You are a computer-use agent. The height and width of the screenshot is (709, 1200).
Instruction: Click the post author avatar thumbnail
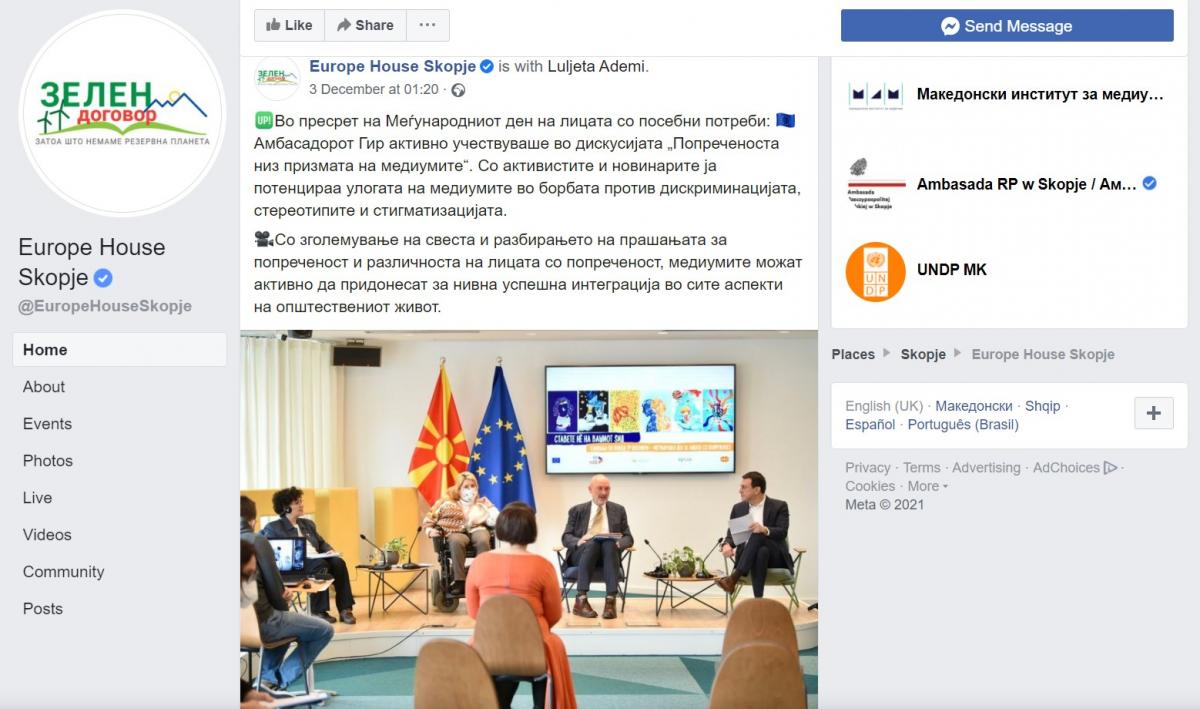click(277, 78)
